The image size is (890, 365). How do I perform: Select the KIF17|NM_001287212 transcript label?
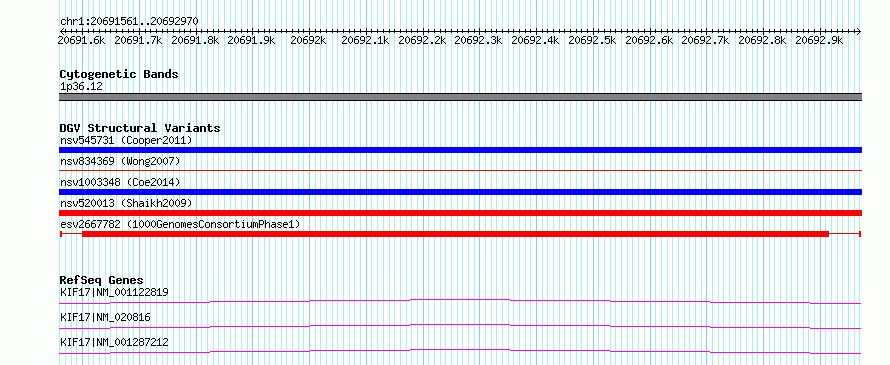114,343
